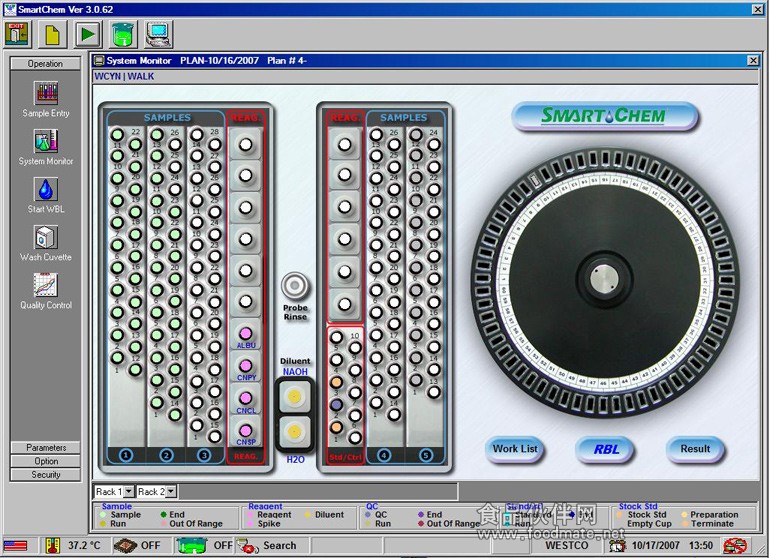This screenshot has height=558, width=770.
Task: Click the Search status bar icon
Action: click(x=248, y=545)
